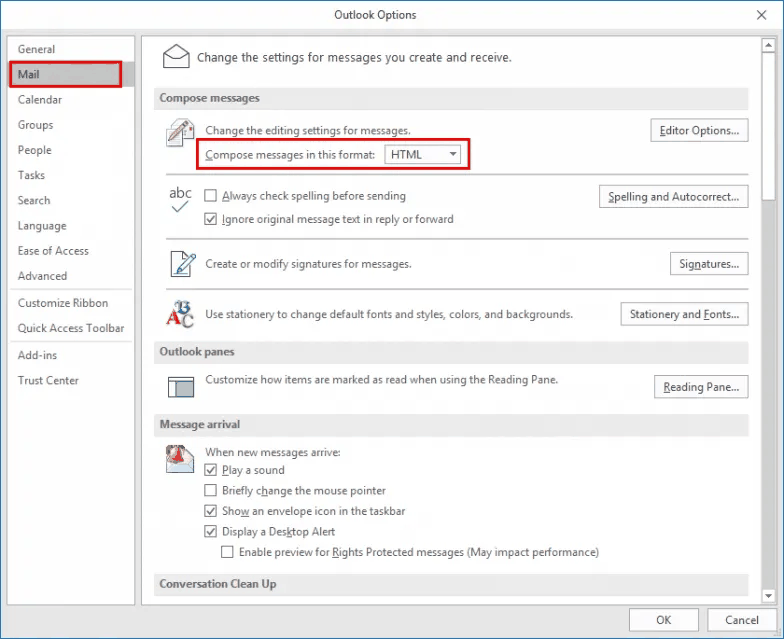Click 'Compose messages in this format' label
This screenshot has height=639, width=784.
click(290, 154)
